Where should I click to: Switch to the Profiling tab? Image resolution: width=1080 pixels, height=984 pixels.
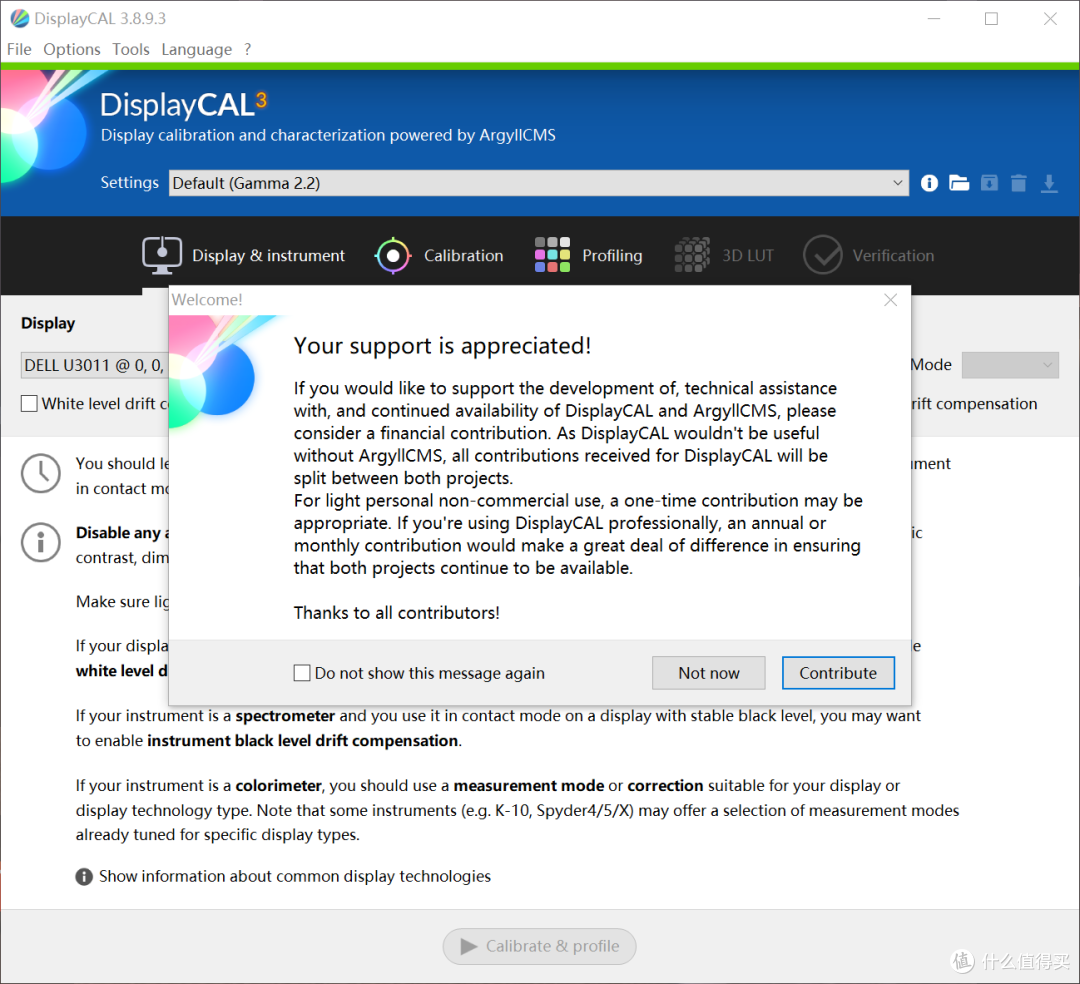point(589,255)
